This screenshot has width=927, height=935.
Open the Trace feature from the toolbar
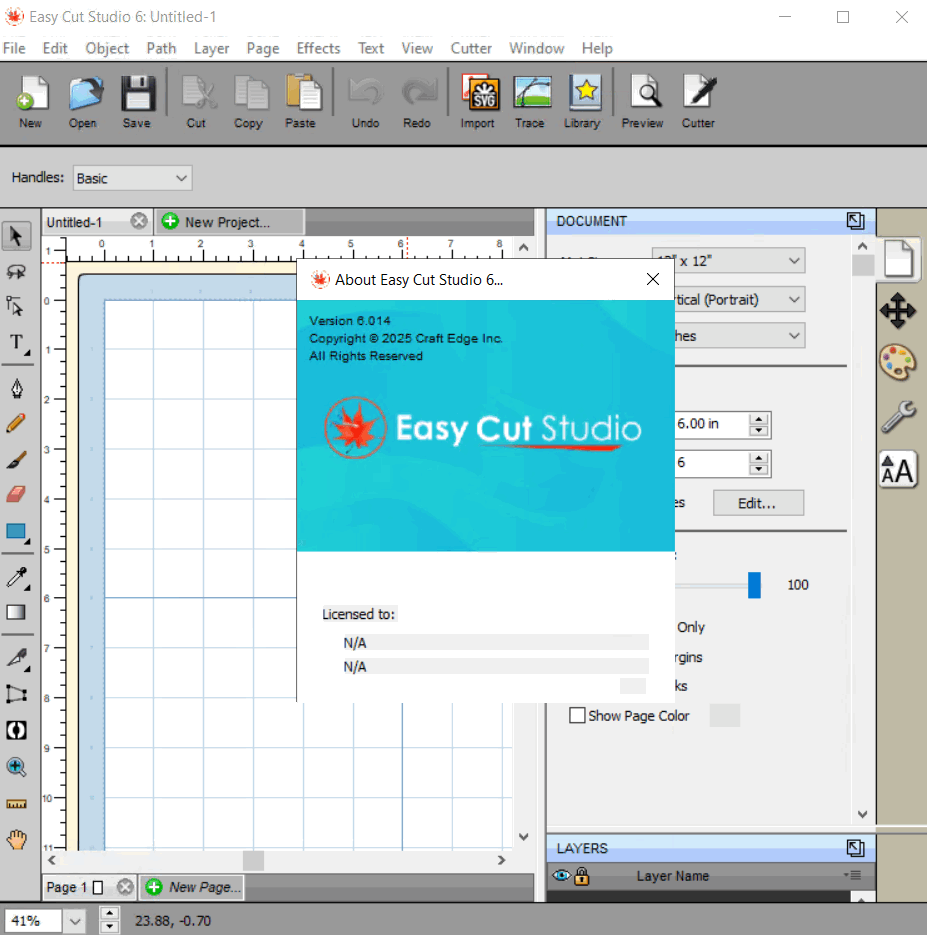[x=531, y=100]
